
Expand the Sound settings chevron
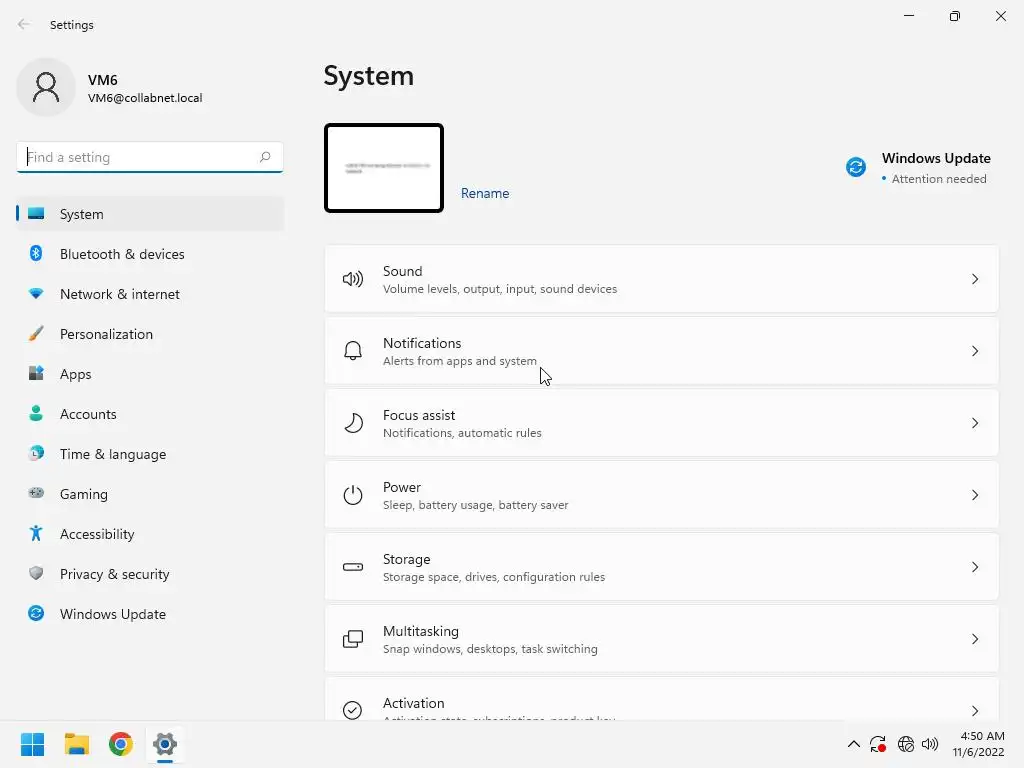tap(974, 280)
